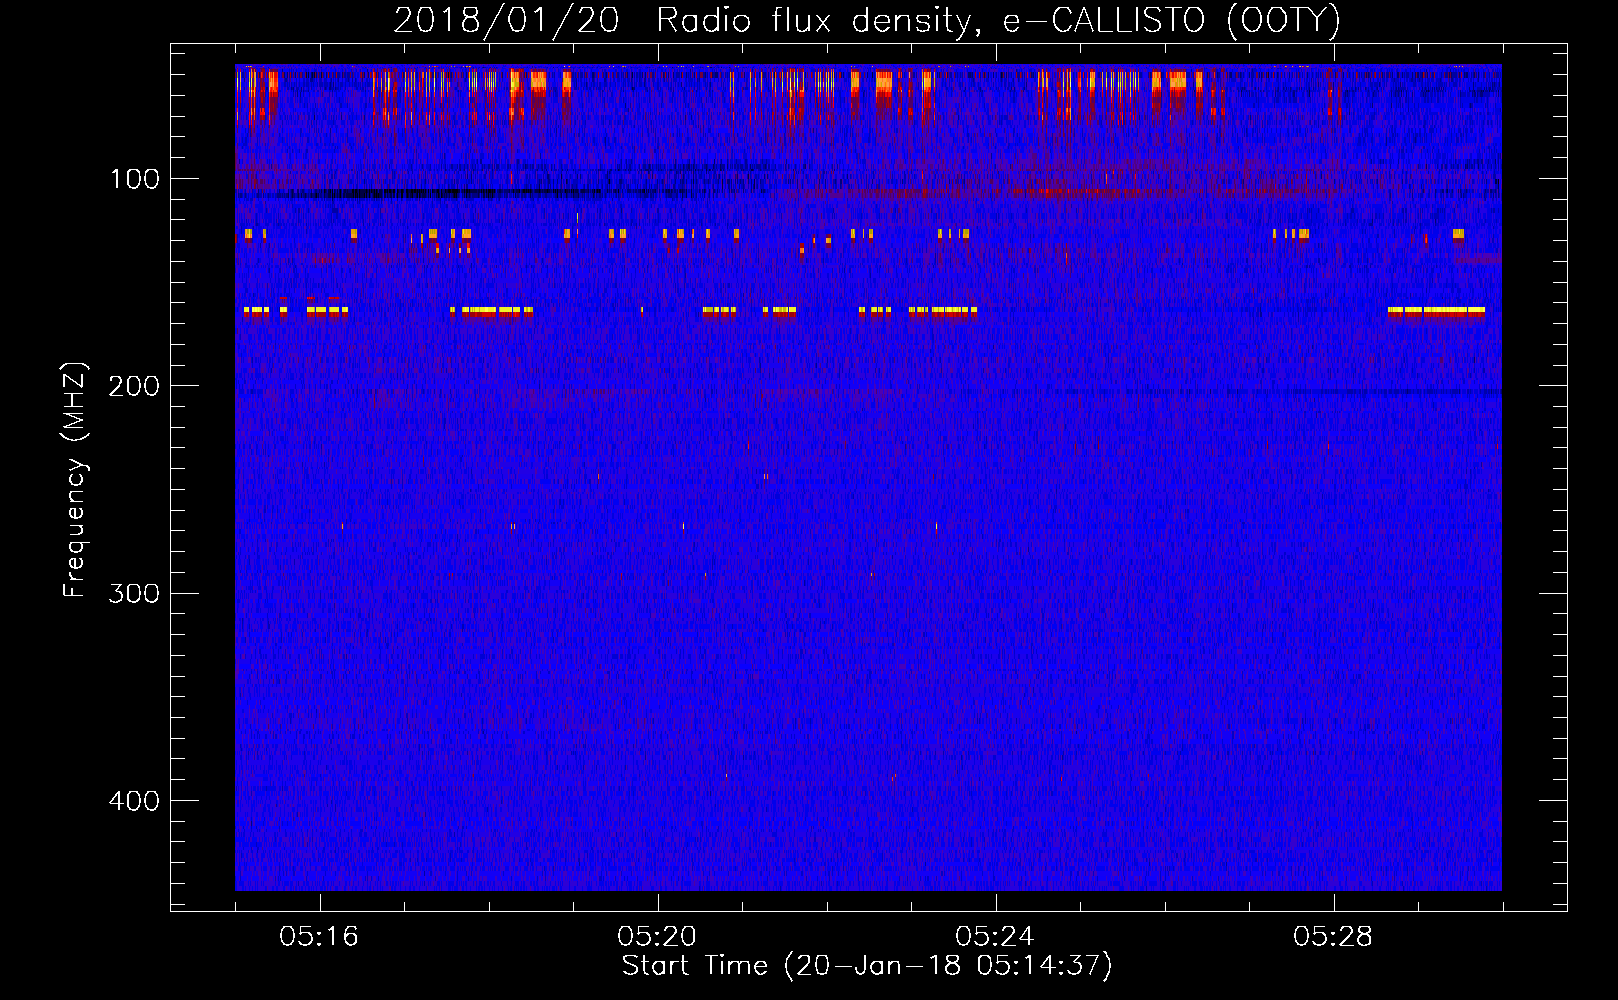Screen dimensions: 1618x1000
Task: Click the 'Frequency (MHZ)' axis label
Action: point(75,480)
